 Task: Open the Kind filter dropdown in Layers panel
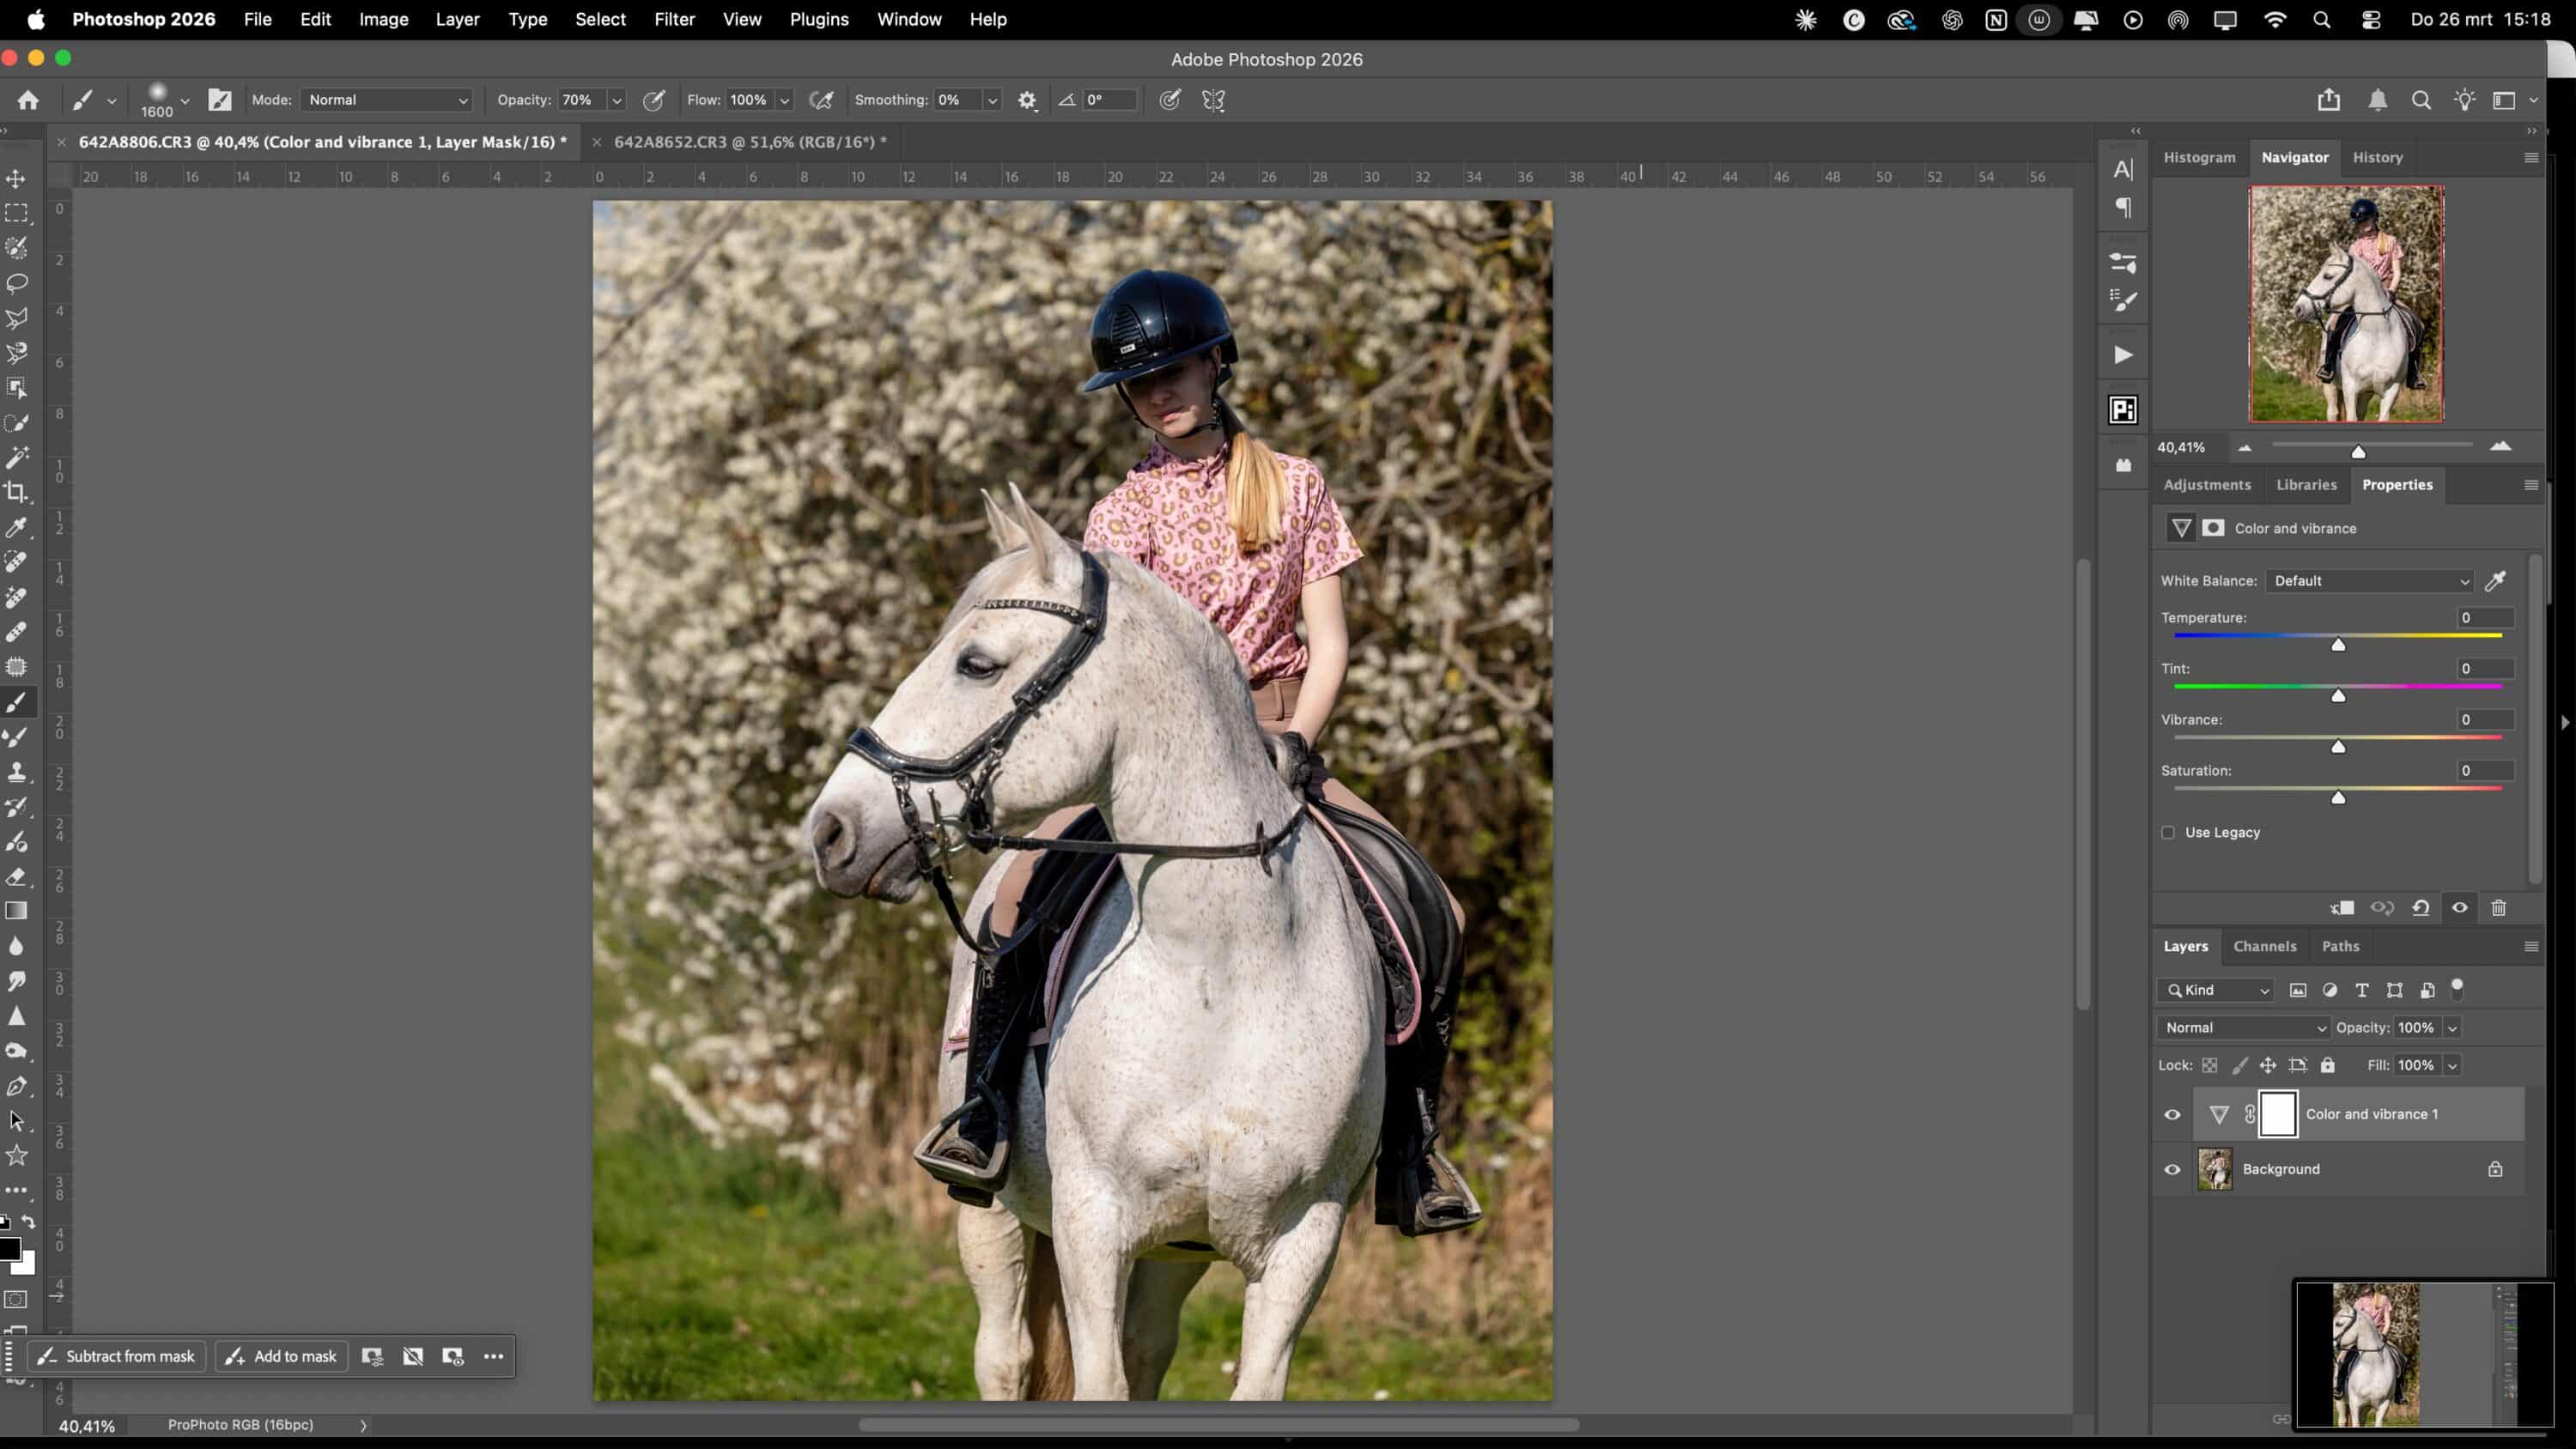click(2215, 990)
